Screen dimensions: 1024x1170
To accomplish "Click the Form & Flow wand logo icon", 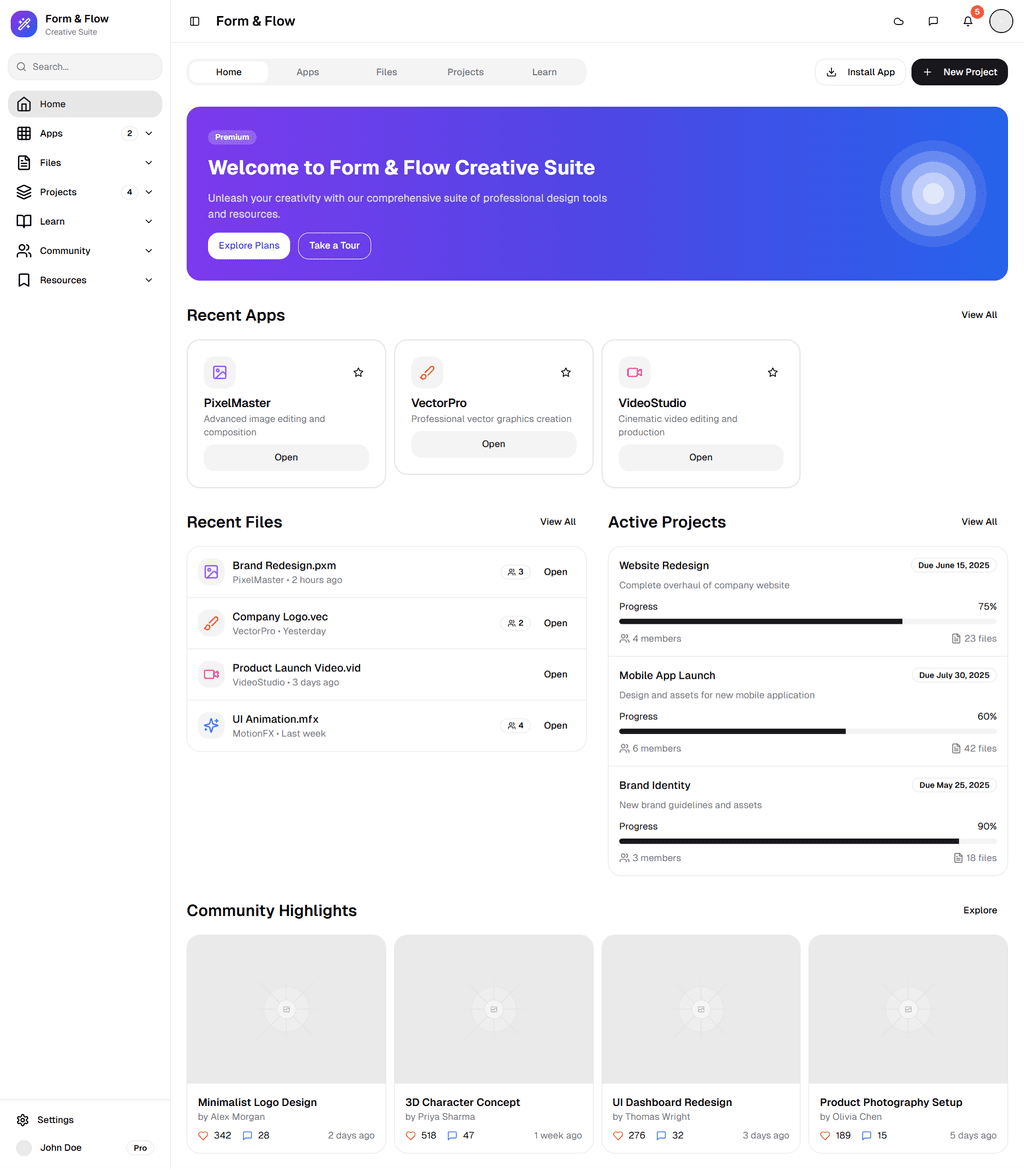I will [24, 24].
